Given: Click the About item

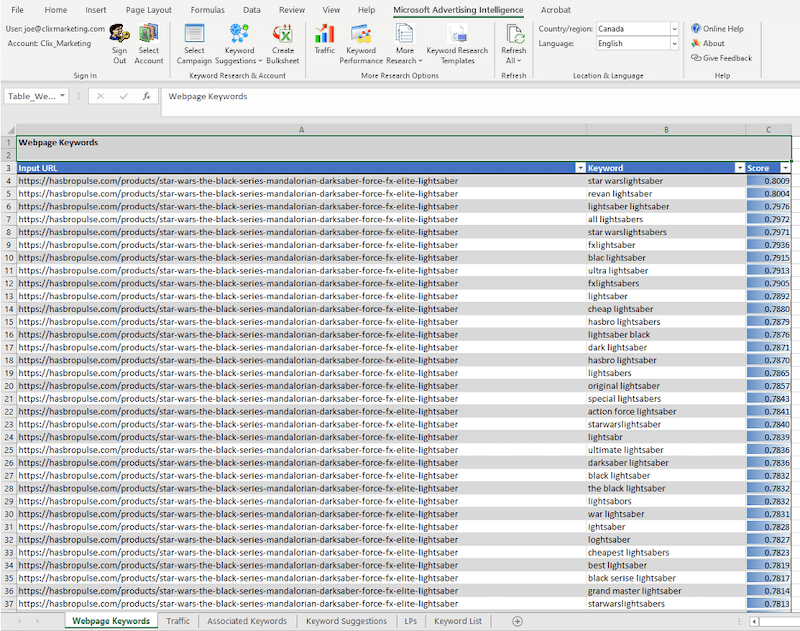Looking at the screenshot, I should pos(708,43).
